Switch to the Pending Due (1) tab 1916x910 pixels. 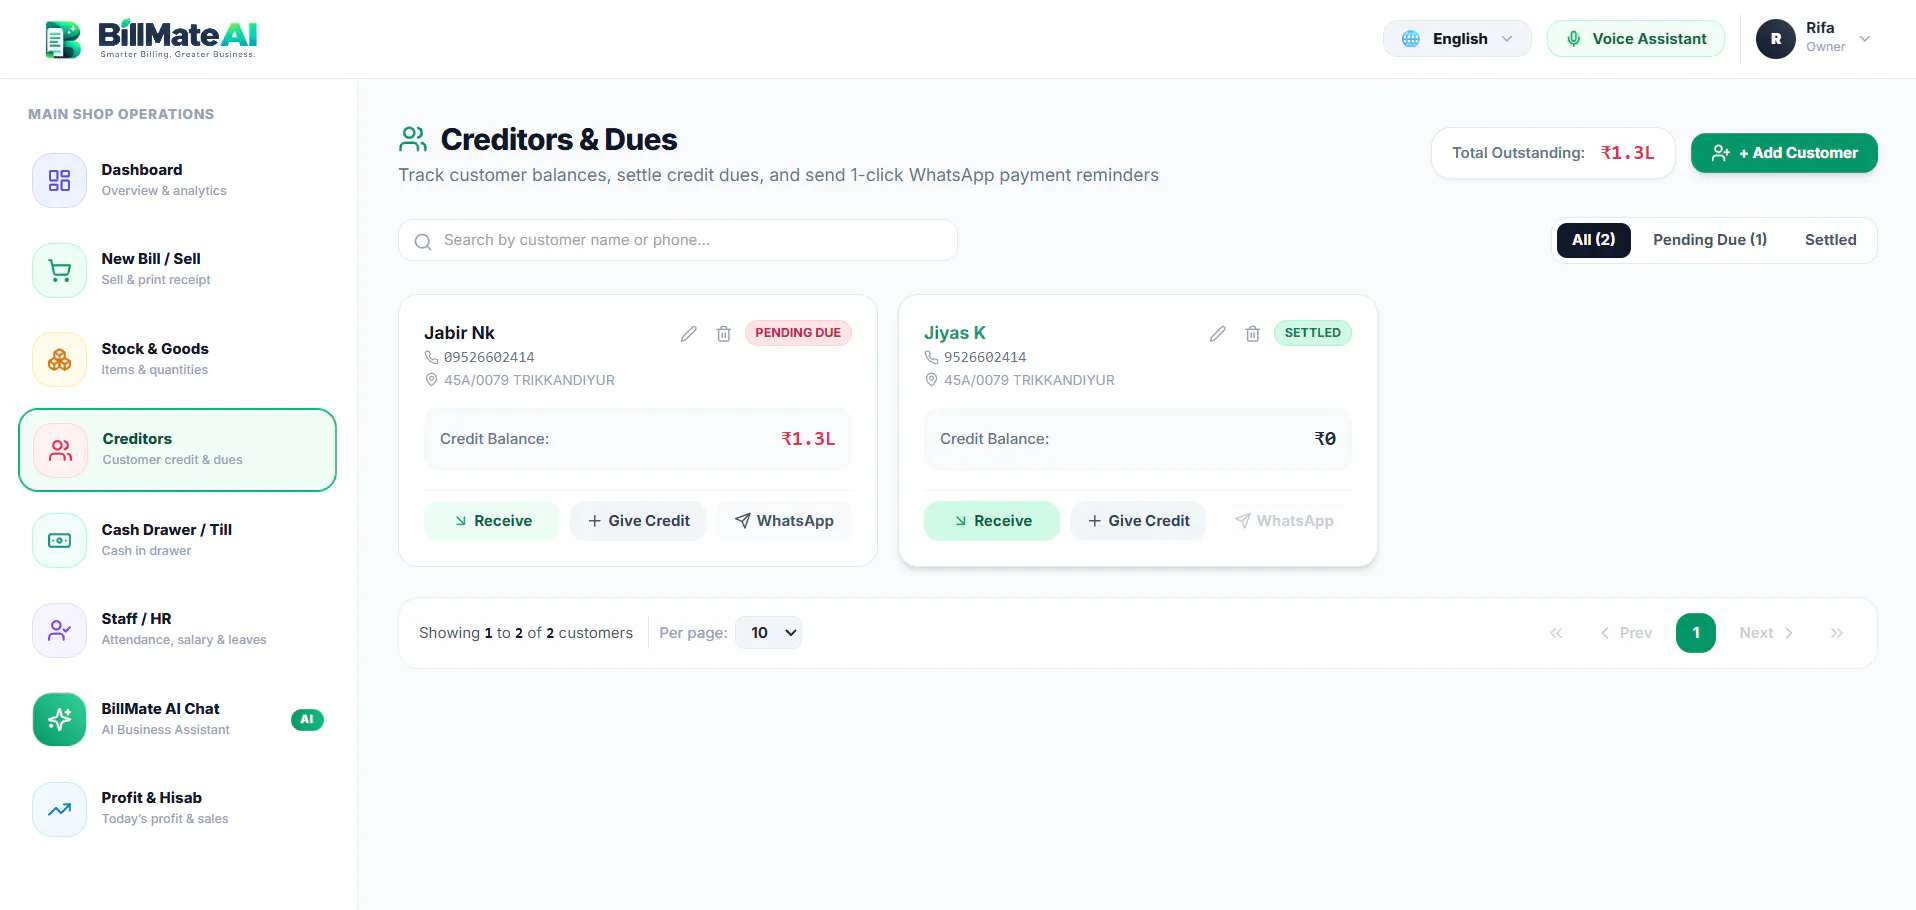[x=1710, y=240]
